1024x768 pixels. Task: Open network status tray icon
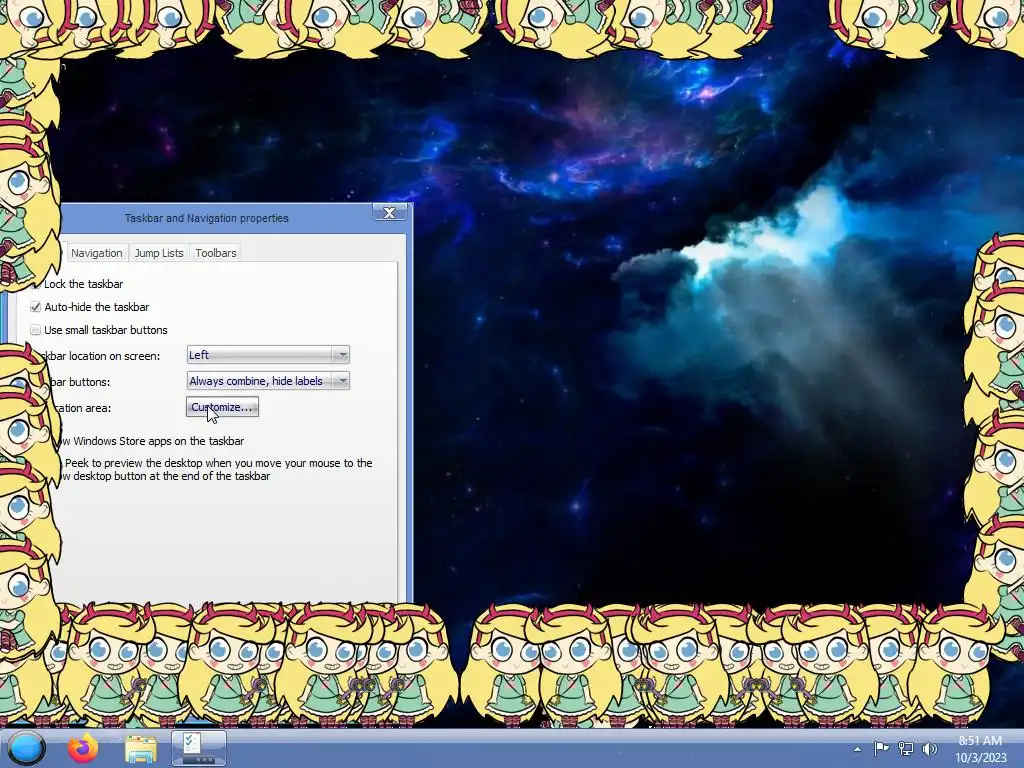click(906, 749)
